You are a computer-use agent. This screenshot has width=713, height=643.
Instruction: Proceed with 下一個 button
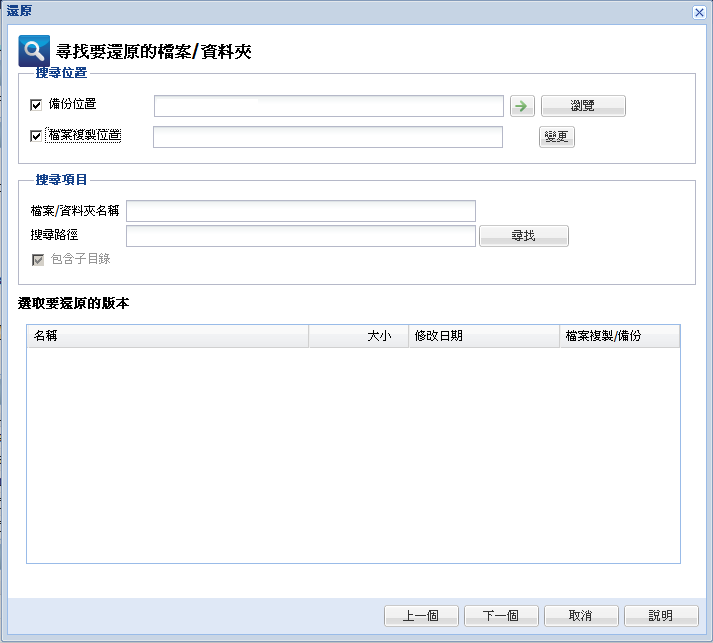point(501,616)
